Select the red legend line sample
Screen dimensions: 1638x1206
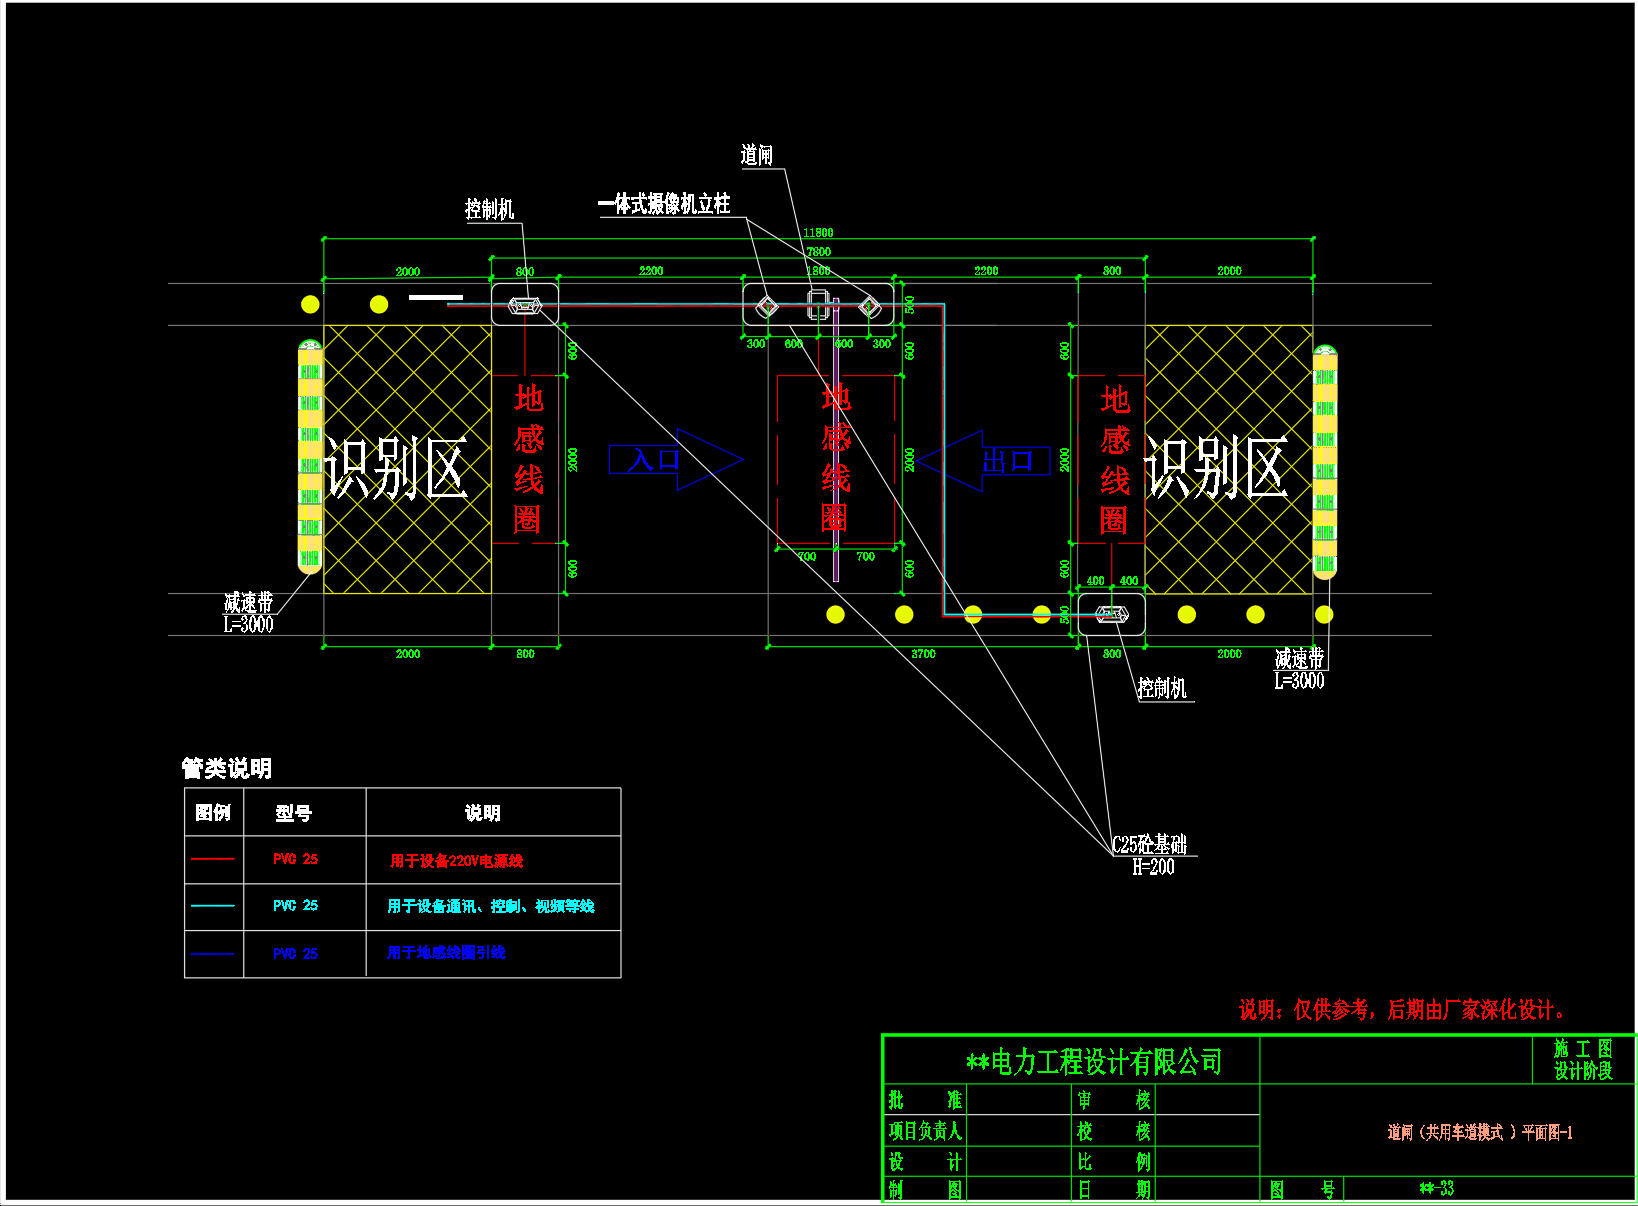(213, 859)
